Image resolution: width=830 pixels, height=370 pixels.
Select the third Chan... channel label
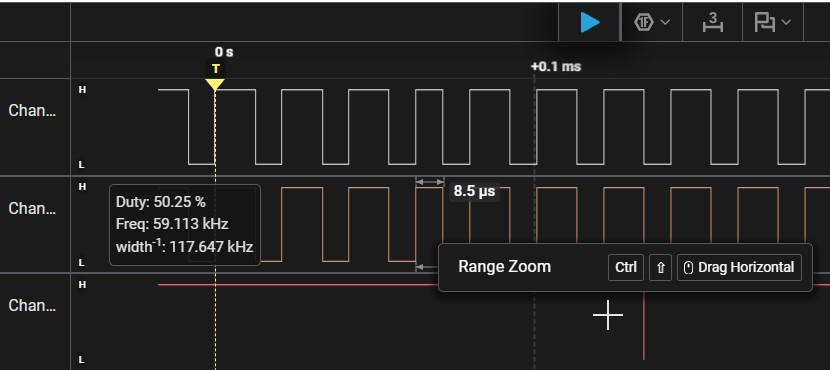pos(32,305)
